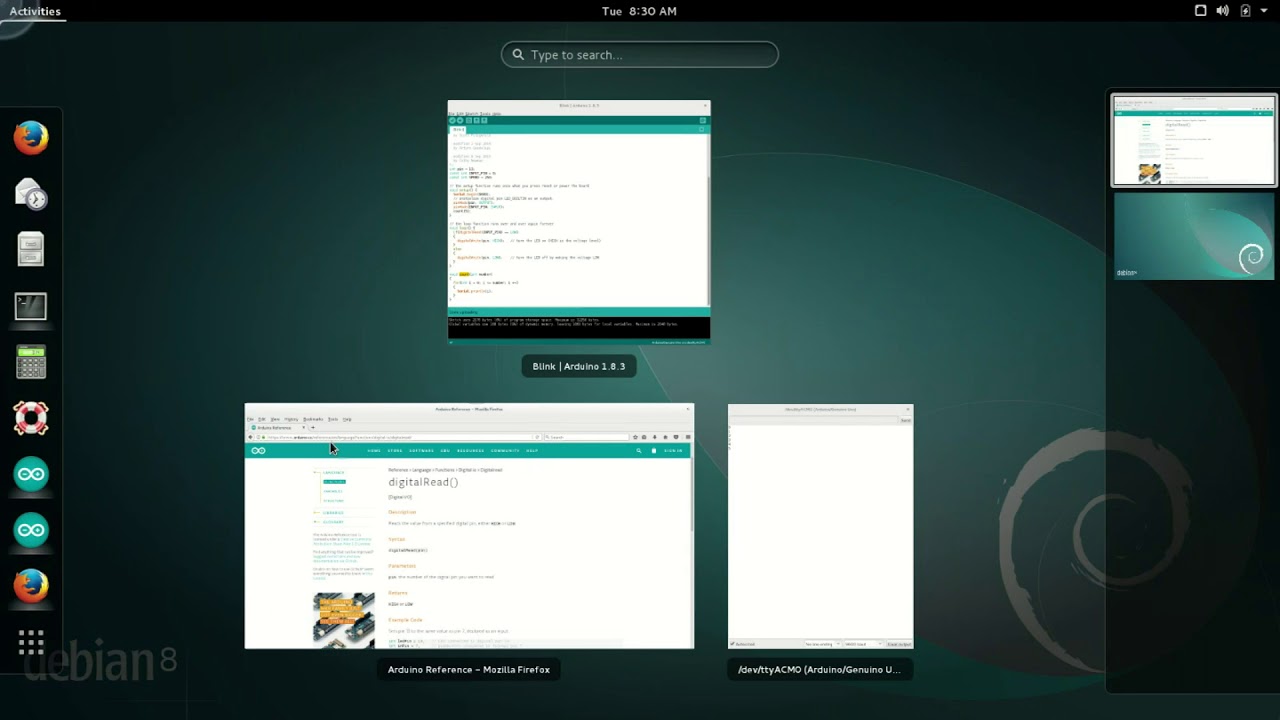Click the '/dev/ttyACM0 (Arduino/Genuino U...' caption
The width and height of the screenshot is (1280, 720).
click(x=820, y=669)
